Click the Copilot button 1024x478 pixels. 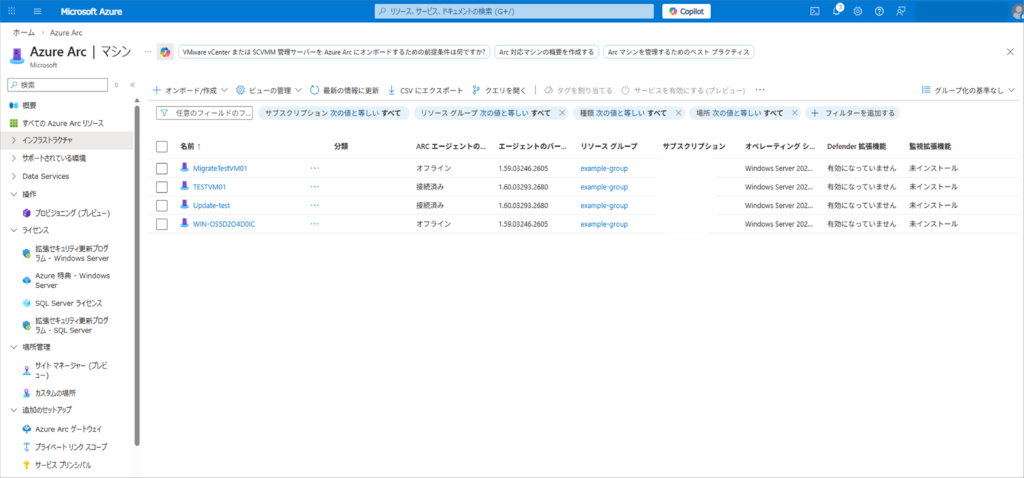click(x=686, y=11)
